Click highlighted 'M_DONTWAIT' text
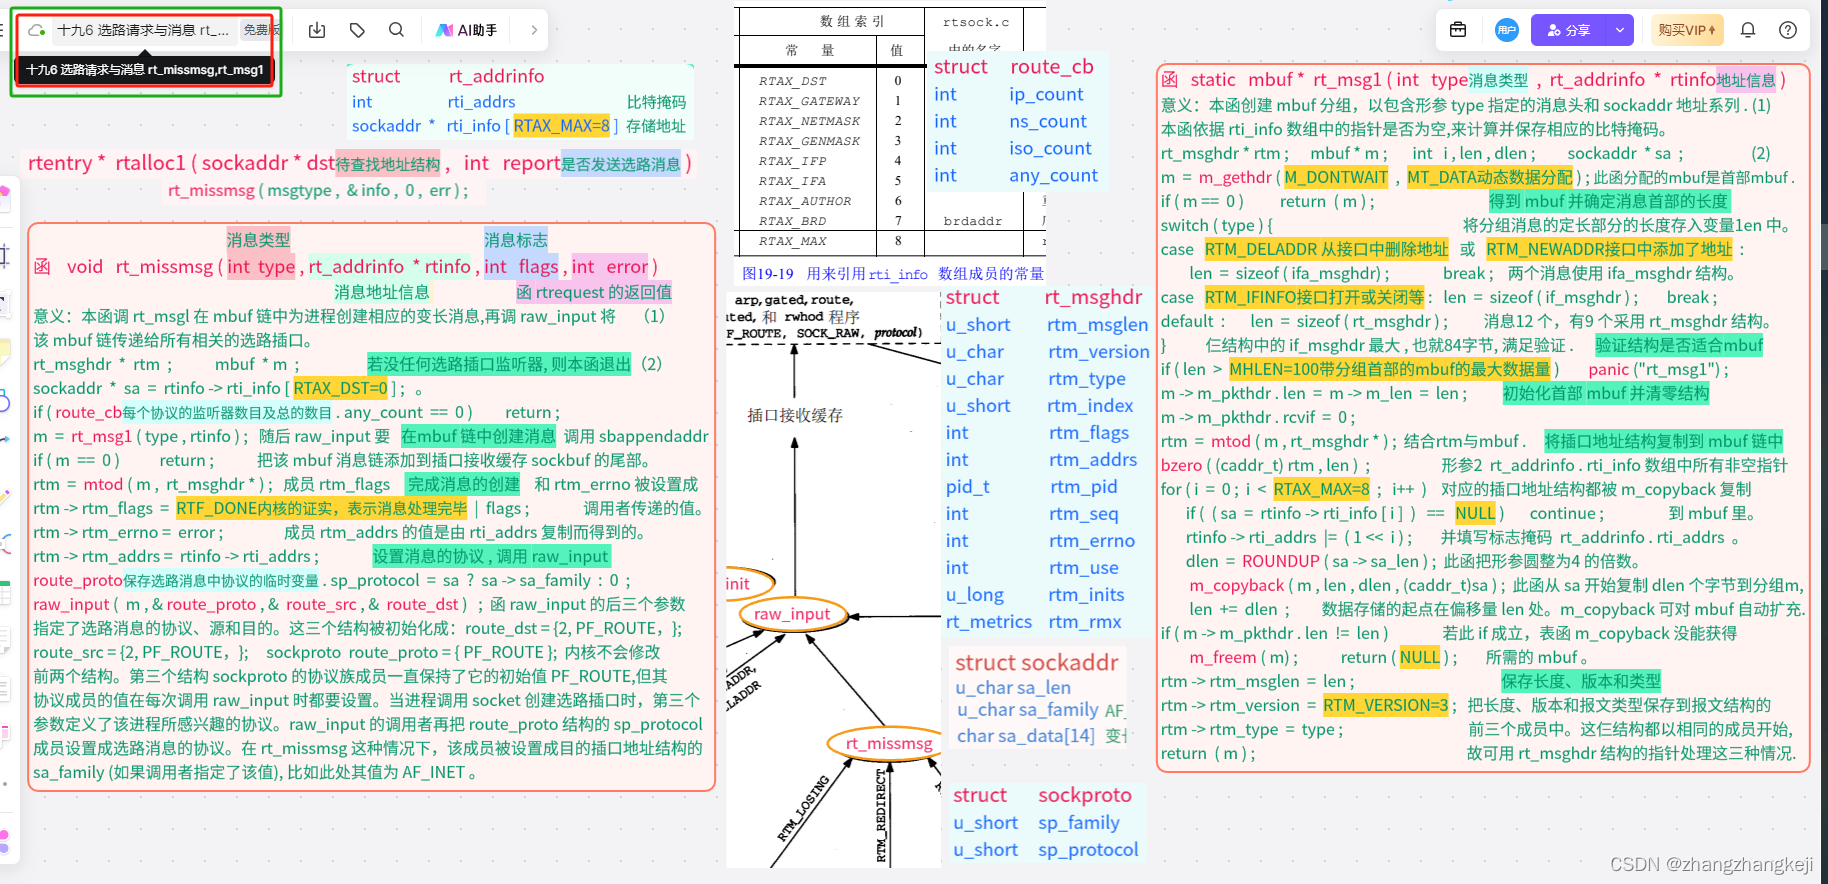This screenshot has height=884, width=1828. point(1336,177)
